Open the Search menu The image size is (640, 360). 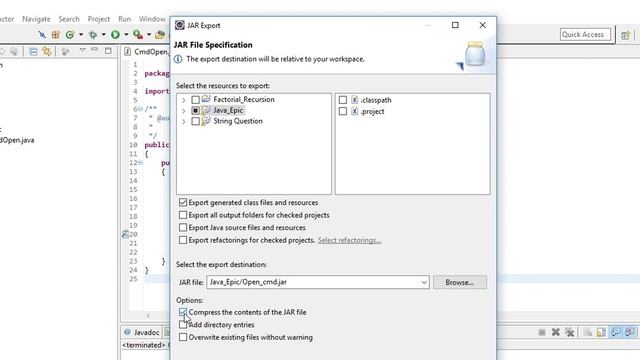click(x=69, y=19)
